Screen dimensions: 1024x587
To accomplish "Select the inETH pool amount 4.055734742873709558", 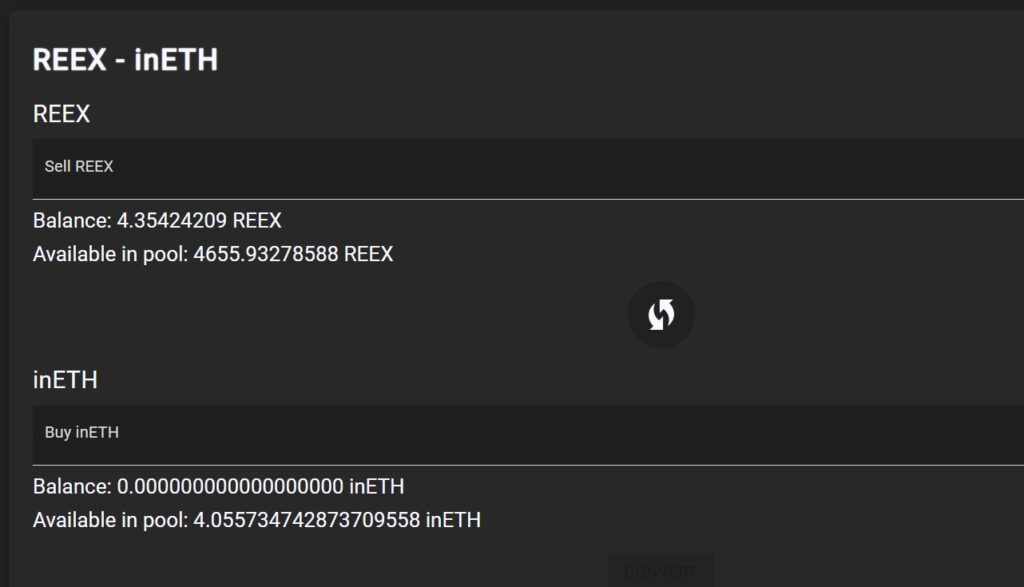I will [x=306, y=520].
